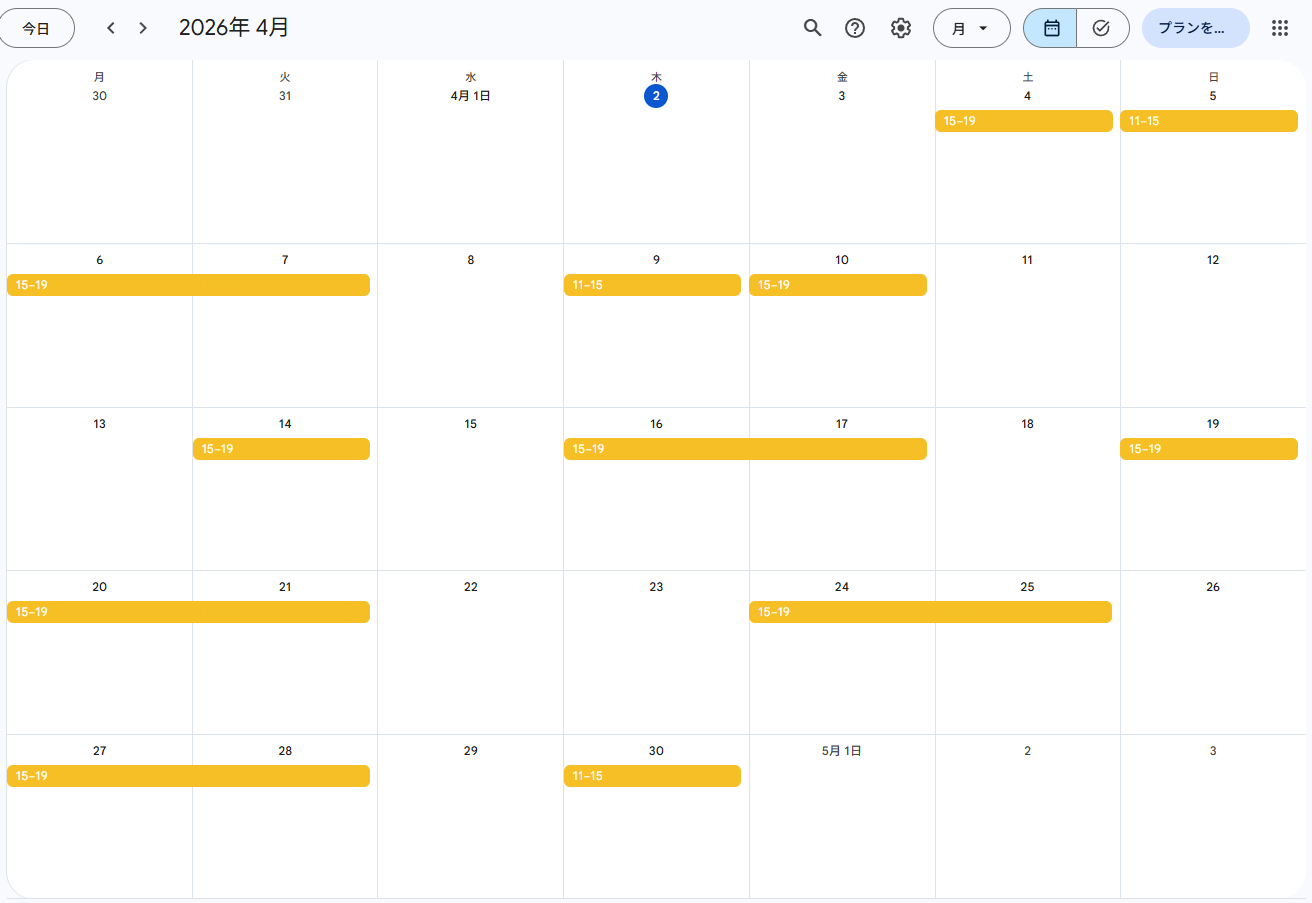Screen dimensions: 1312x903
Task: Open the 月 view dropdown
Action: [970, 28]
